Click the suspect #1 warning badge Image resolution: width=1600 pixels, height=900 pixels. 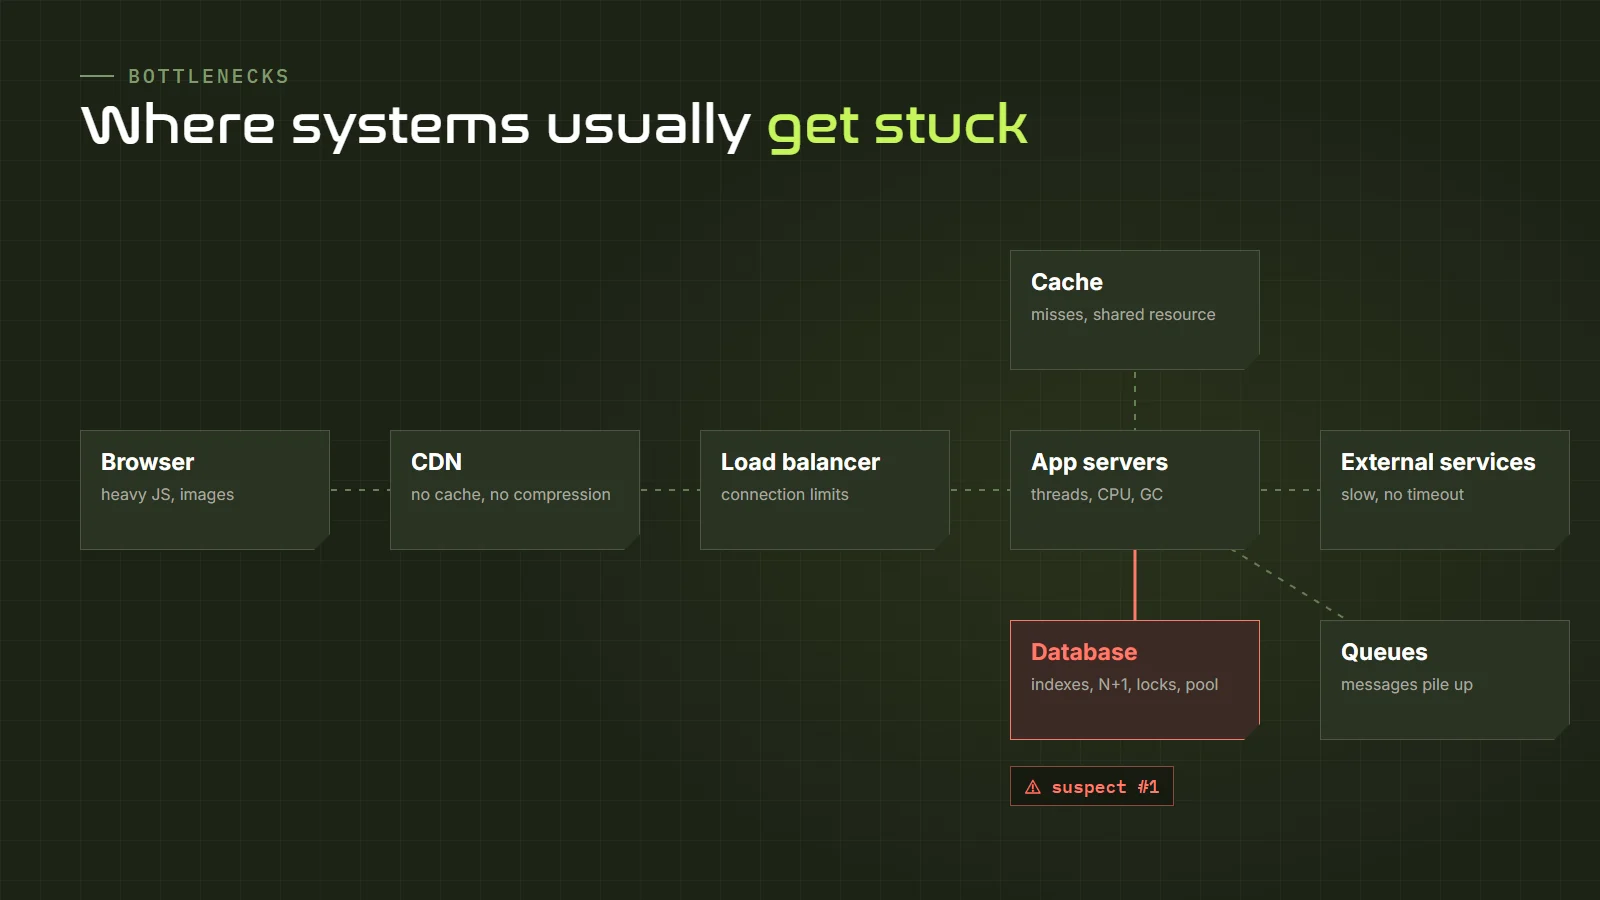tap(1092, 786)
